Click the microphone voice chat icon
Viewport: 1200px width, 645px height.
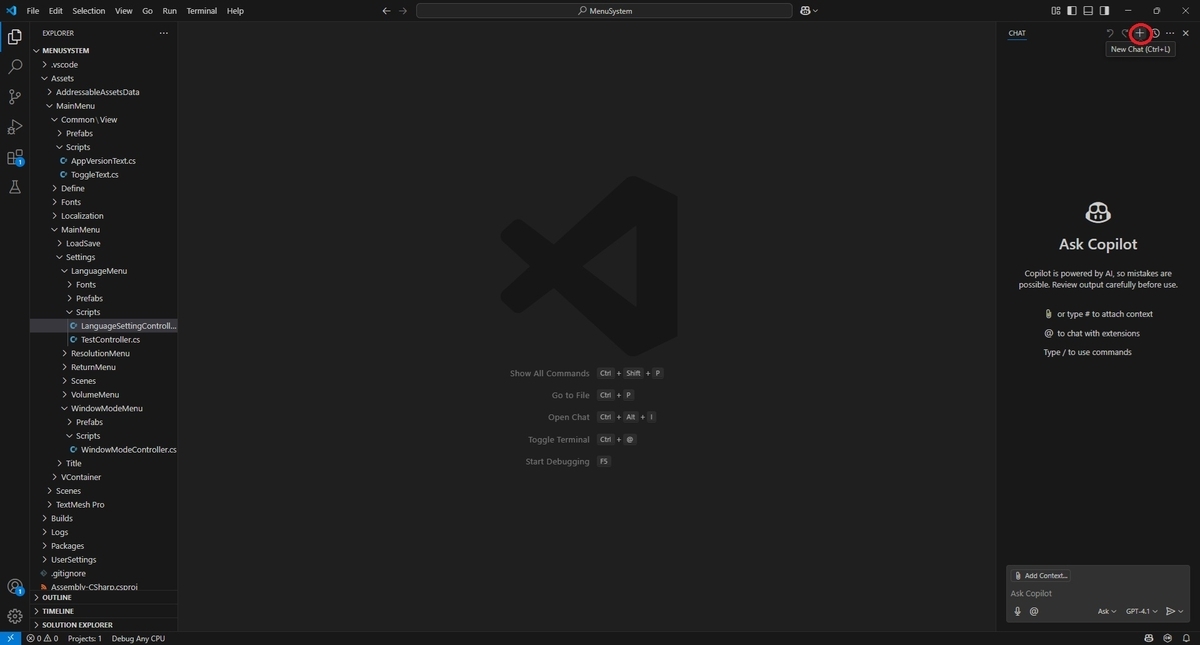click(x=1018, y=611)
